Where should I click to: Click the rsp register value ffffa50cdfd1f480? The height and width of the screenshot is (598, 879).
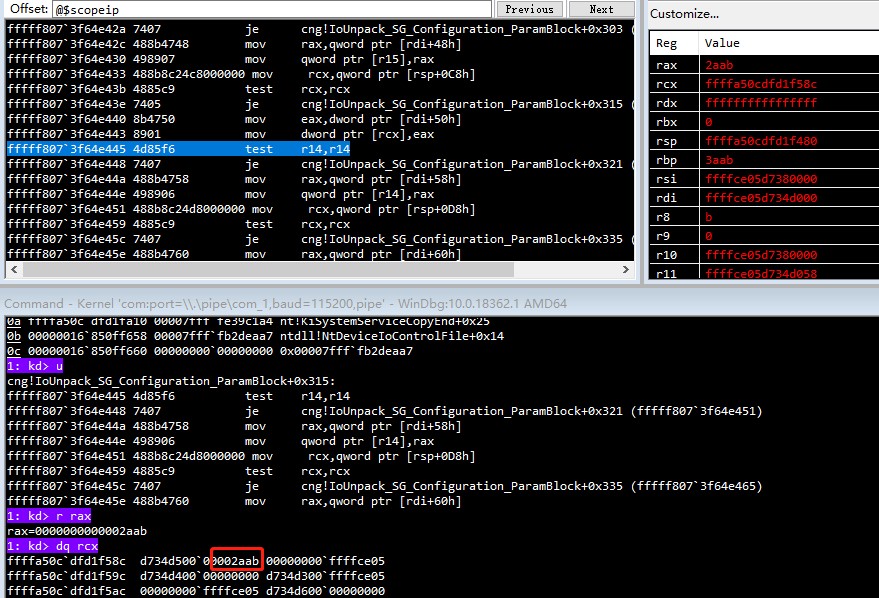point(761,141)
